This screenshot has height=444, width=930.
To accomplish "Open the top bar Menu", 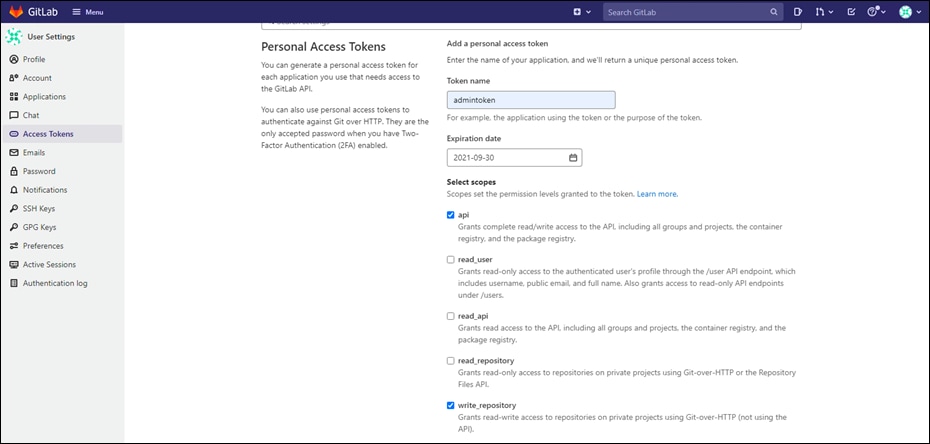I will coord(87,12).
